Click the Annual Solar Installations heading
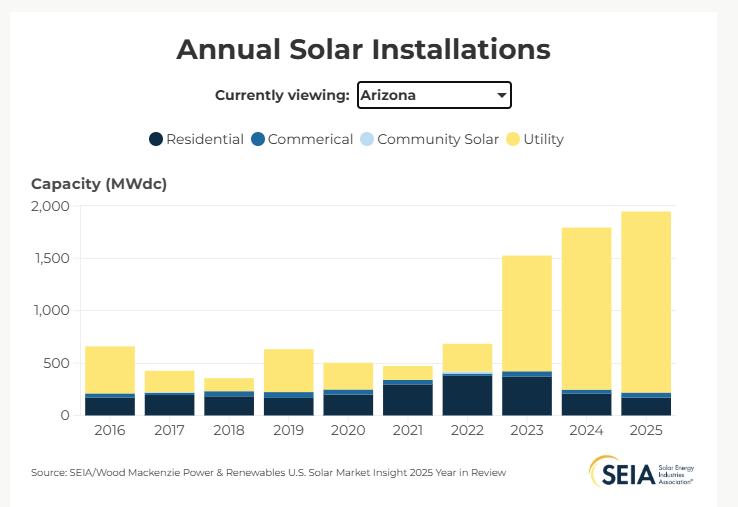Image resolution: width=738 pixels, height=507 pixels. click(x=363, y=49)
